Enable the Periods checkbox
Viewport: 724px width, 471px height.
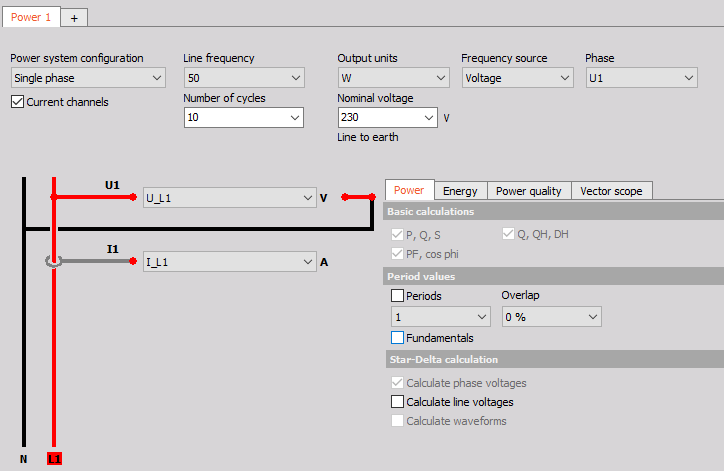coord(397,296)
